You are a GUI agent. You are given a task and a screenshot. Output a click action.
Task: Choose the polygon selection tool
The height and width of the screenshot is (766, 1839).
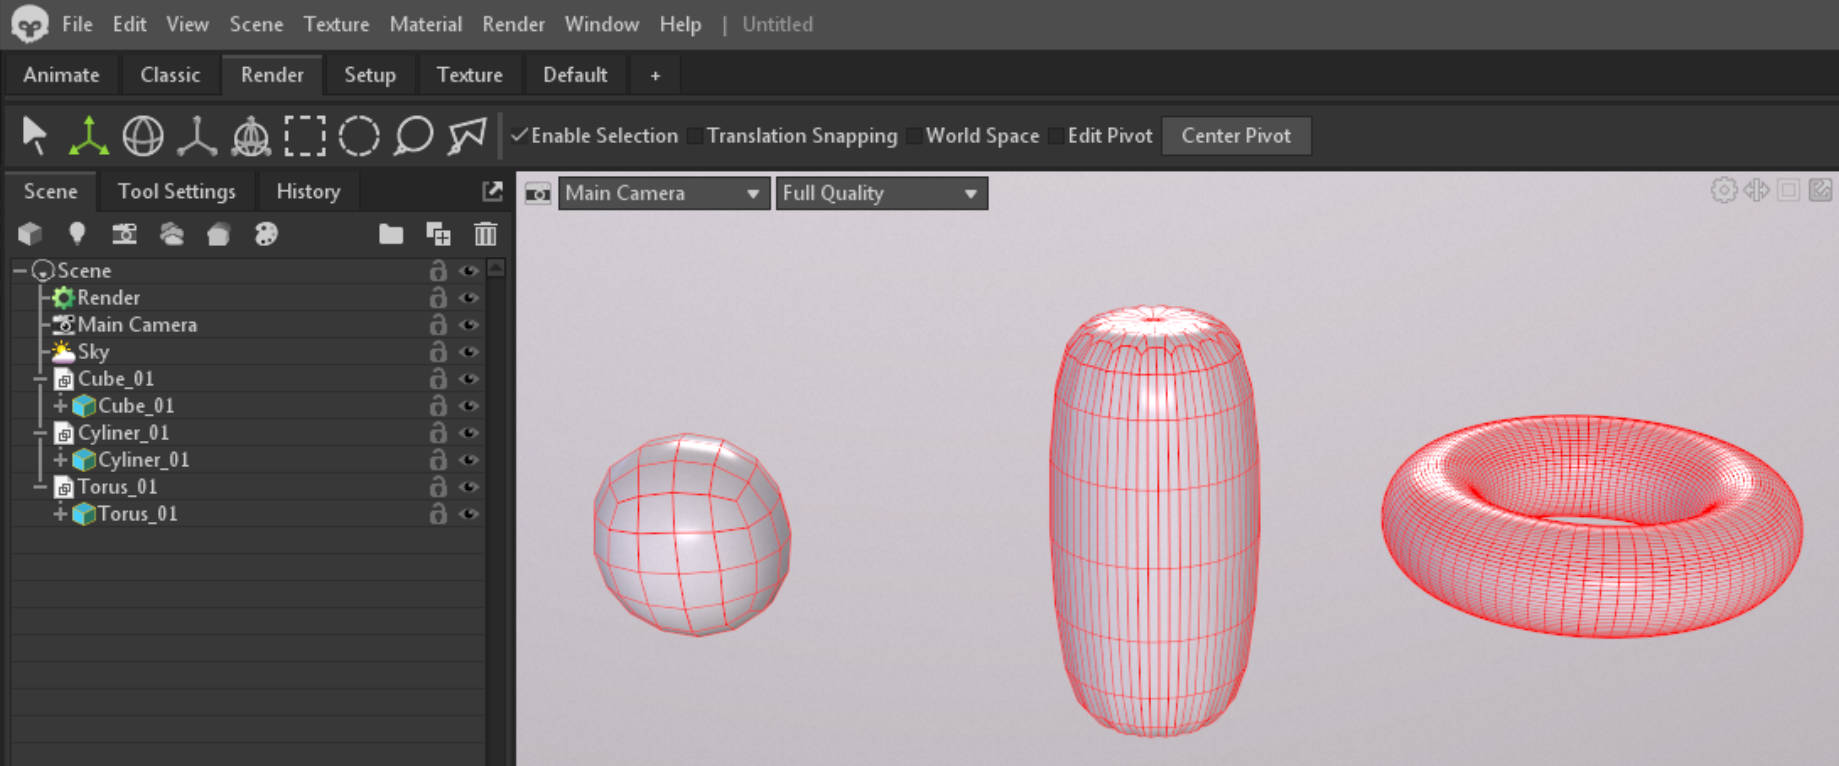coord(467,135)
